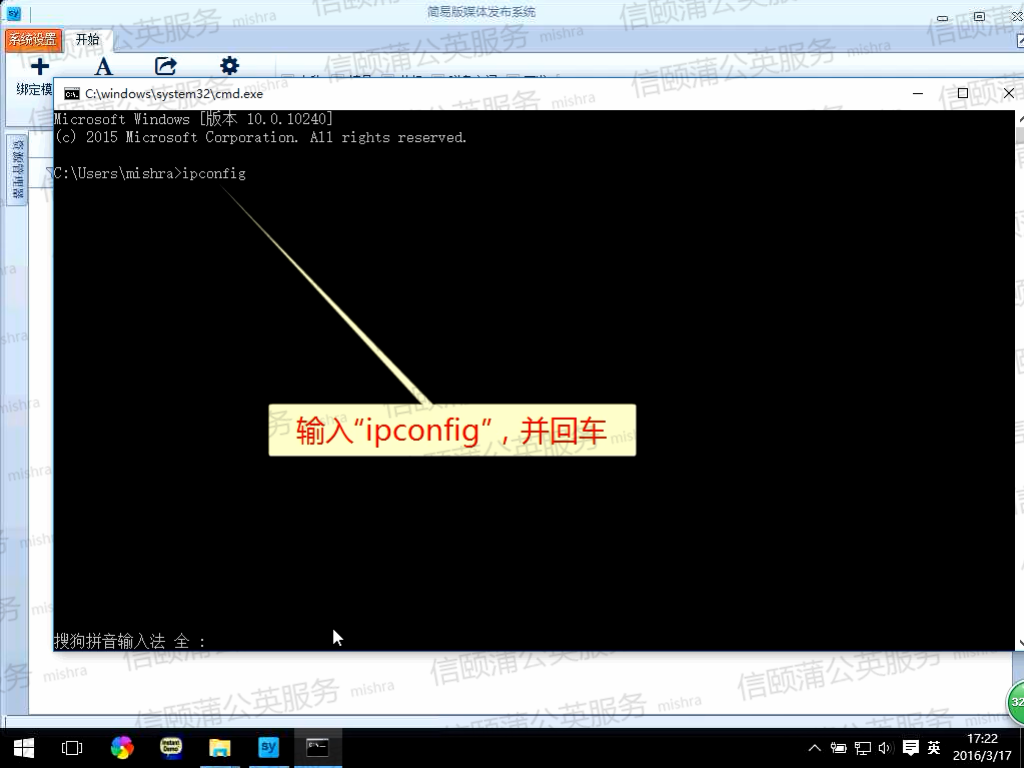Open the gear settings icon in ribbon
Viewport: 1024px width, 768px height.
(230, 66)
